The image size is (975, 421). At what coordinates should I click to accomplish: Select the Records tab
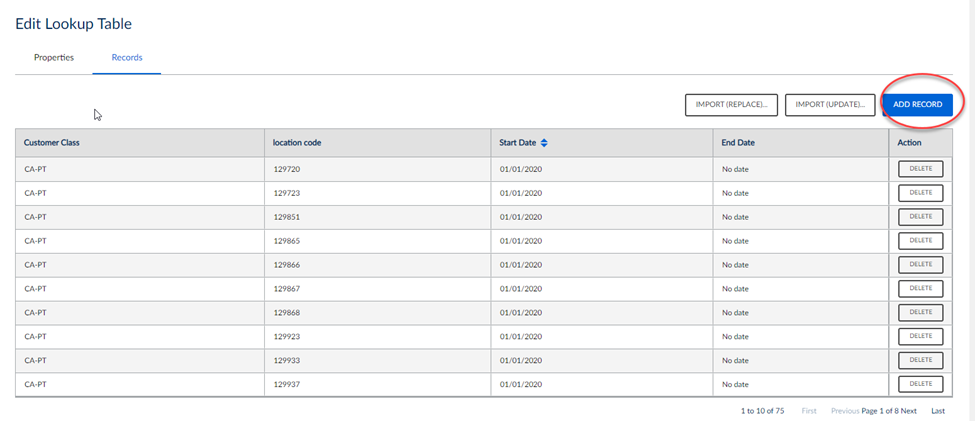(x=127, y=58)
